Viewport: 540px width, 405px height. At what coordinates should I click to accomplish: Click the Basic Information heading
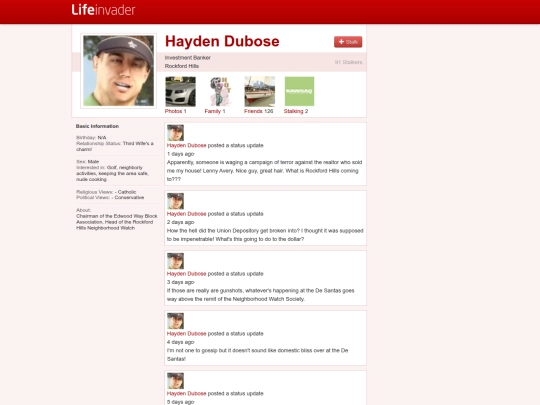tap(97, 126)
